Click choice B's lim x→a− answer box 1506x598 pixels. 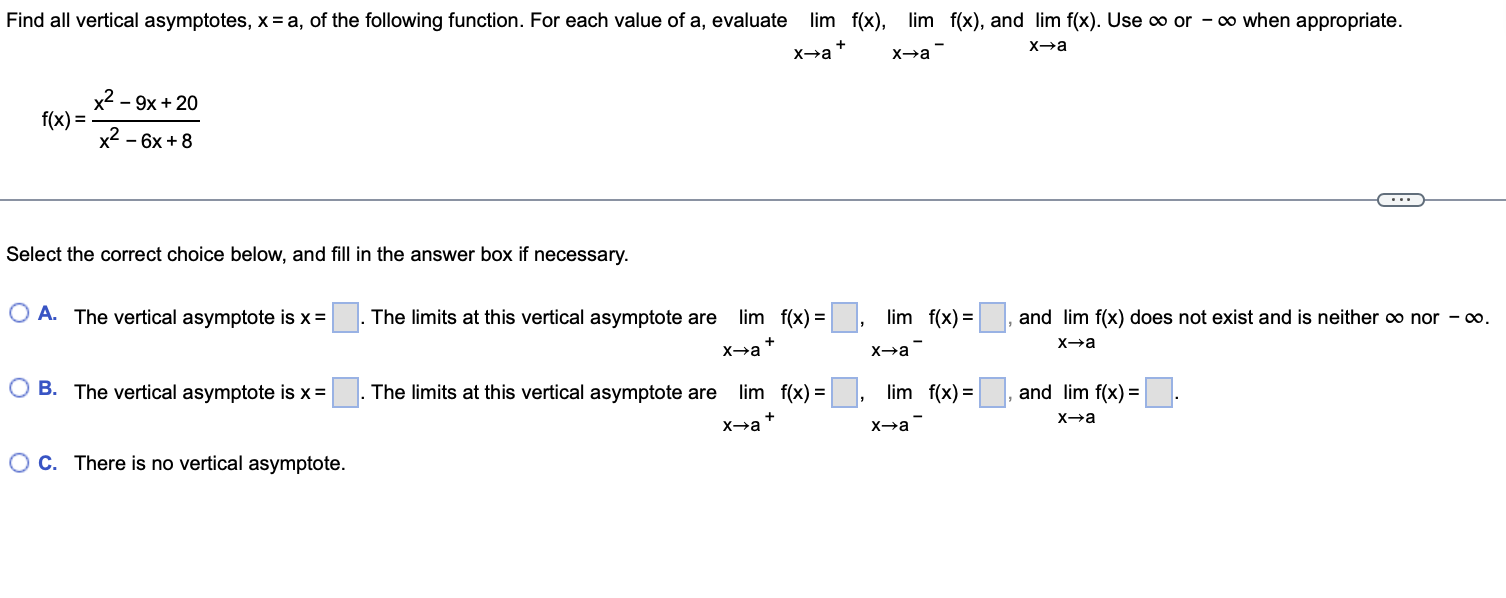coord(990,391)
